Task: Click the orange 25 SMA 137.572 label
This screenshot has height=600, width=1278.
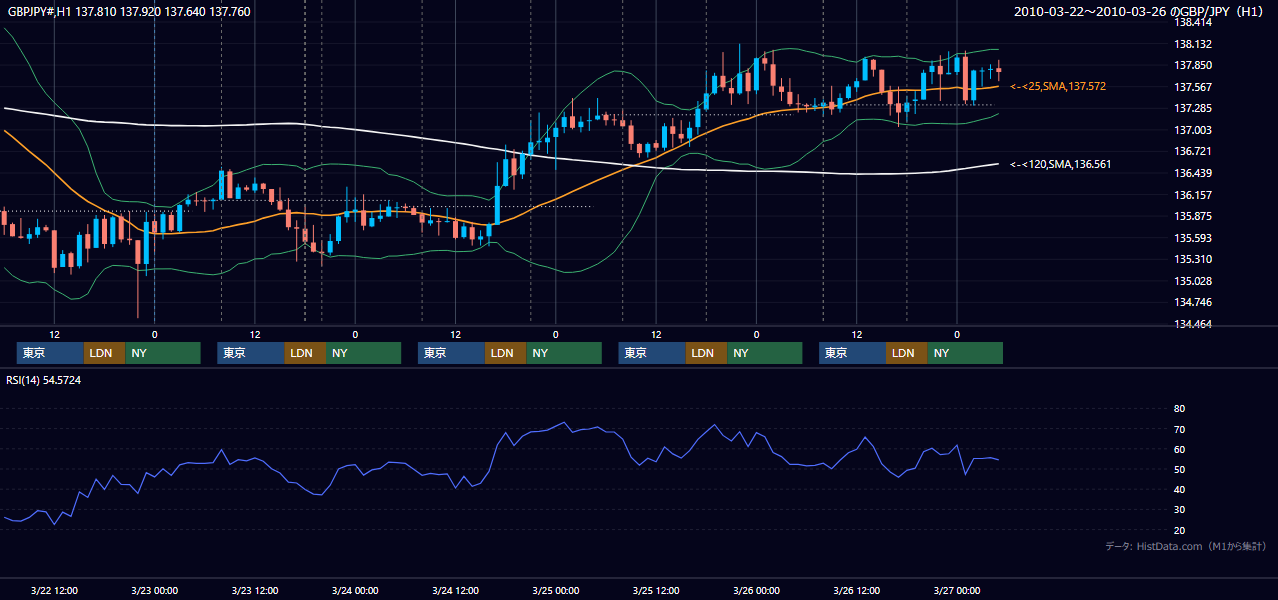Action: click(x=1058, y=87)
